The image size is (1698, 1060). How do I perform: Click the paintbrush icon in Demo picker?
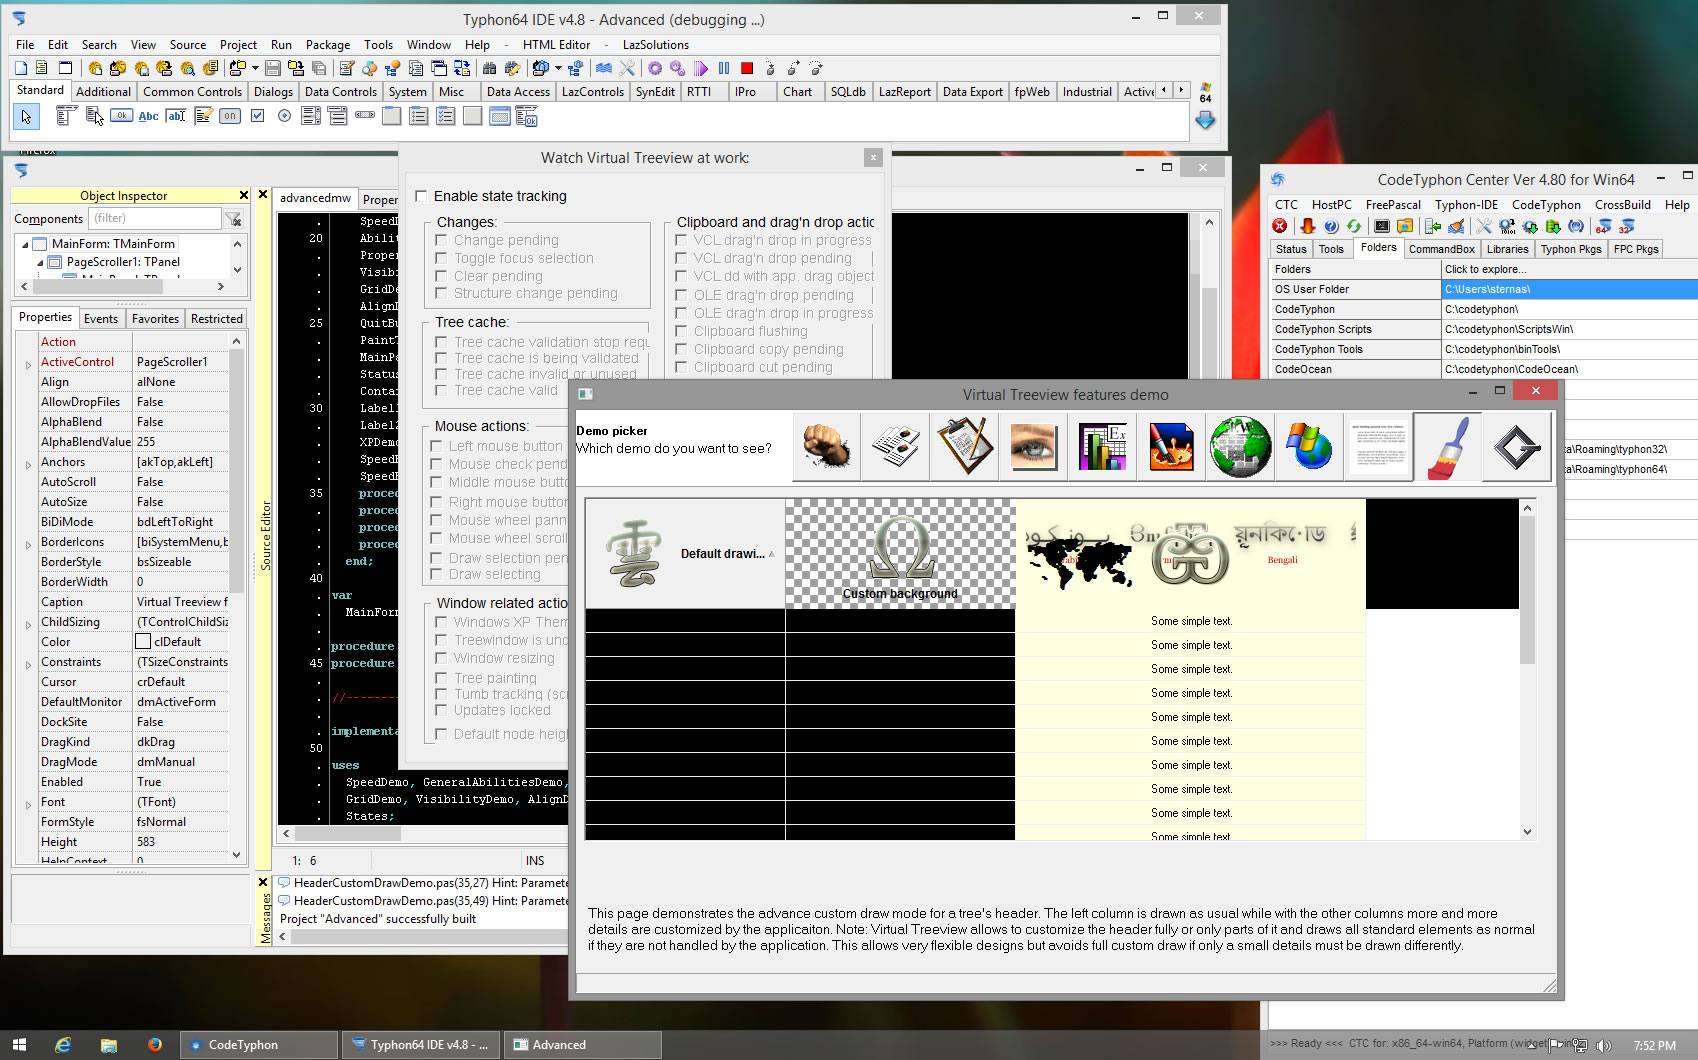(1447, 447)
